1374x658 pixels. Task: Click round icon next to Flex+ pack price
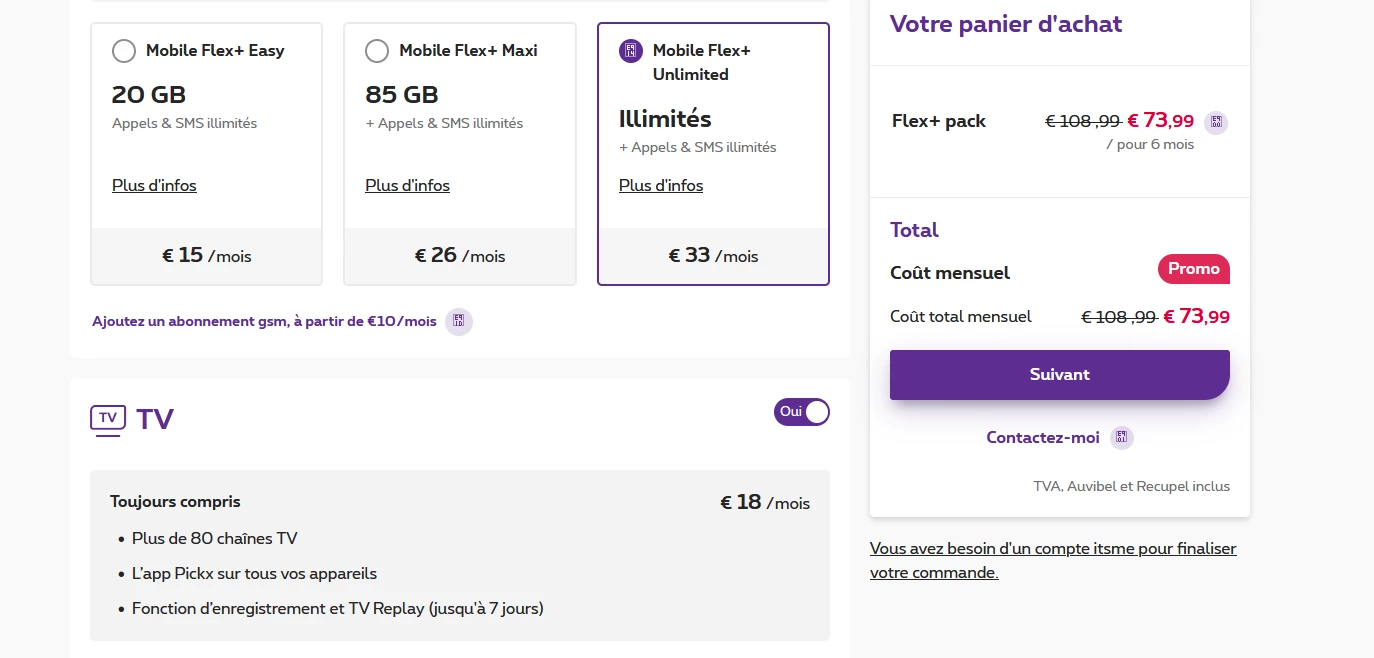coord(1216,122)
